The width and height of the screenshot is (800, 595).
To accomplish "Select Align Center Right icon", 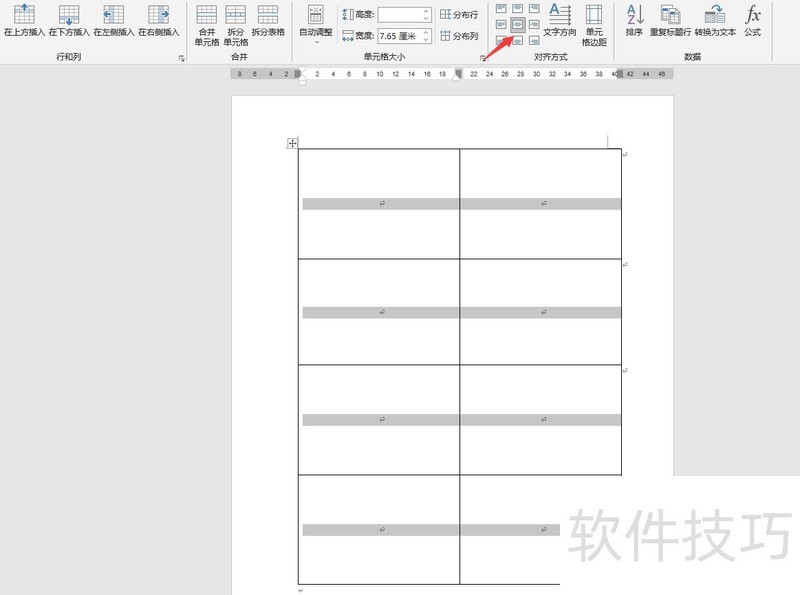I will [x=534, y=24].
